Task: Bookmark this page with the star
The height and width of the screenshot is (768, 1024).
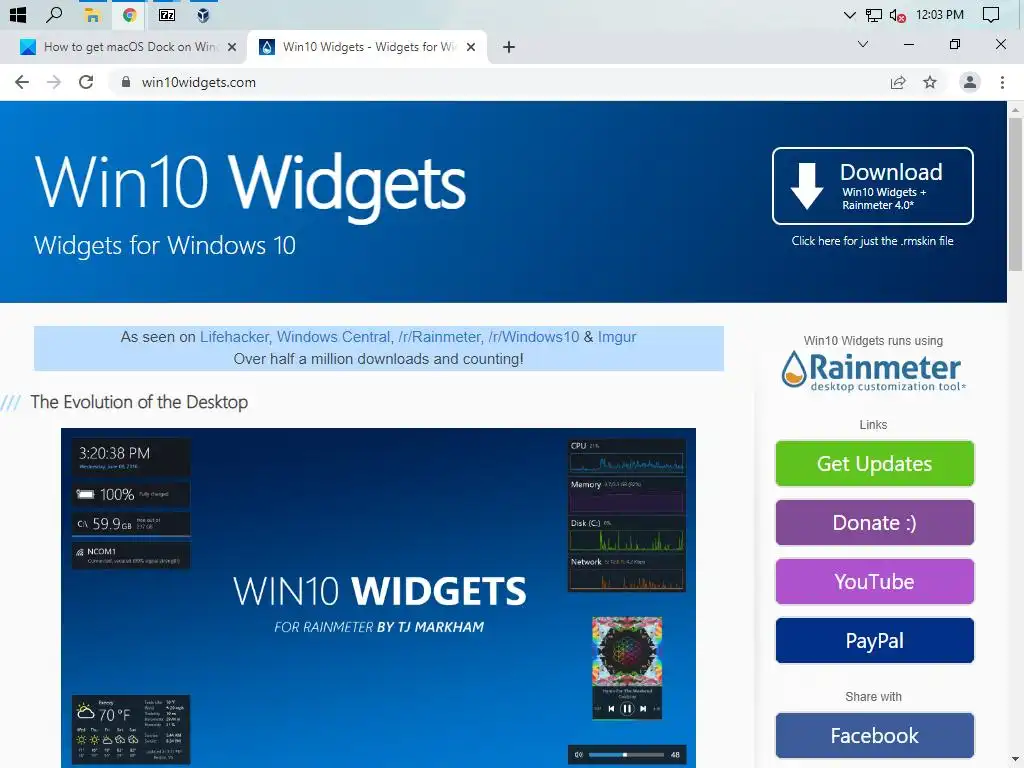Action: pos(930,82)
